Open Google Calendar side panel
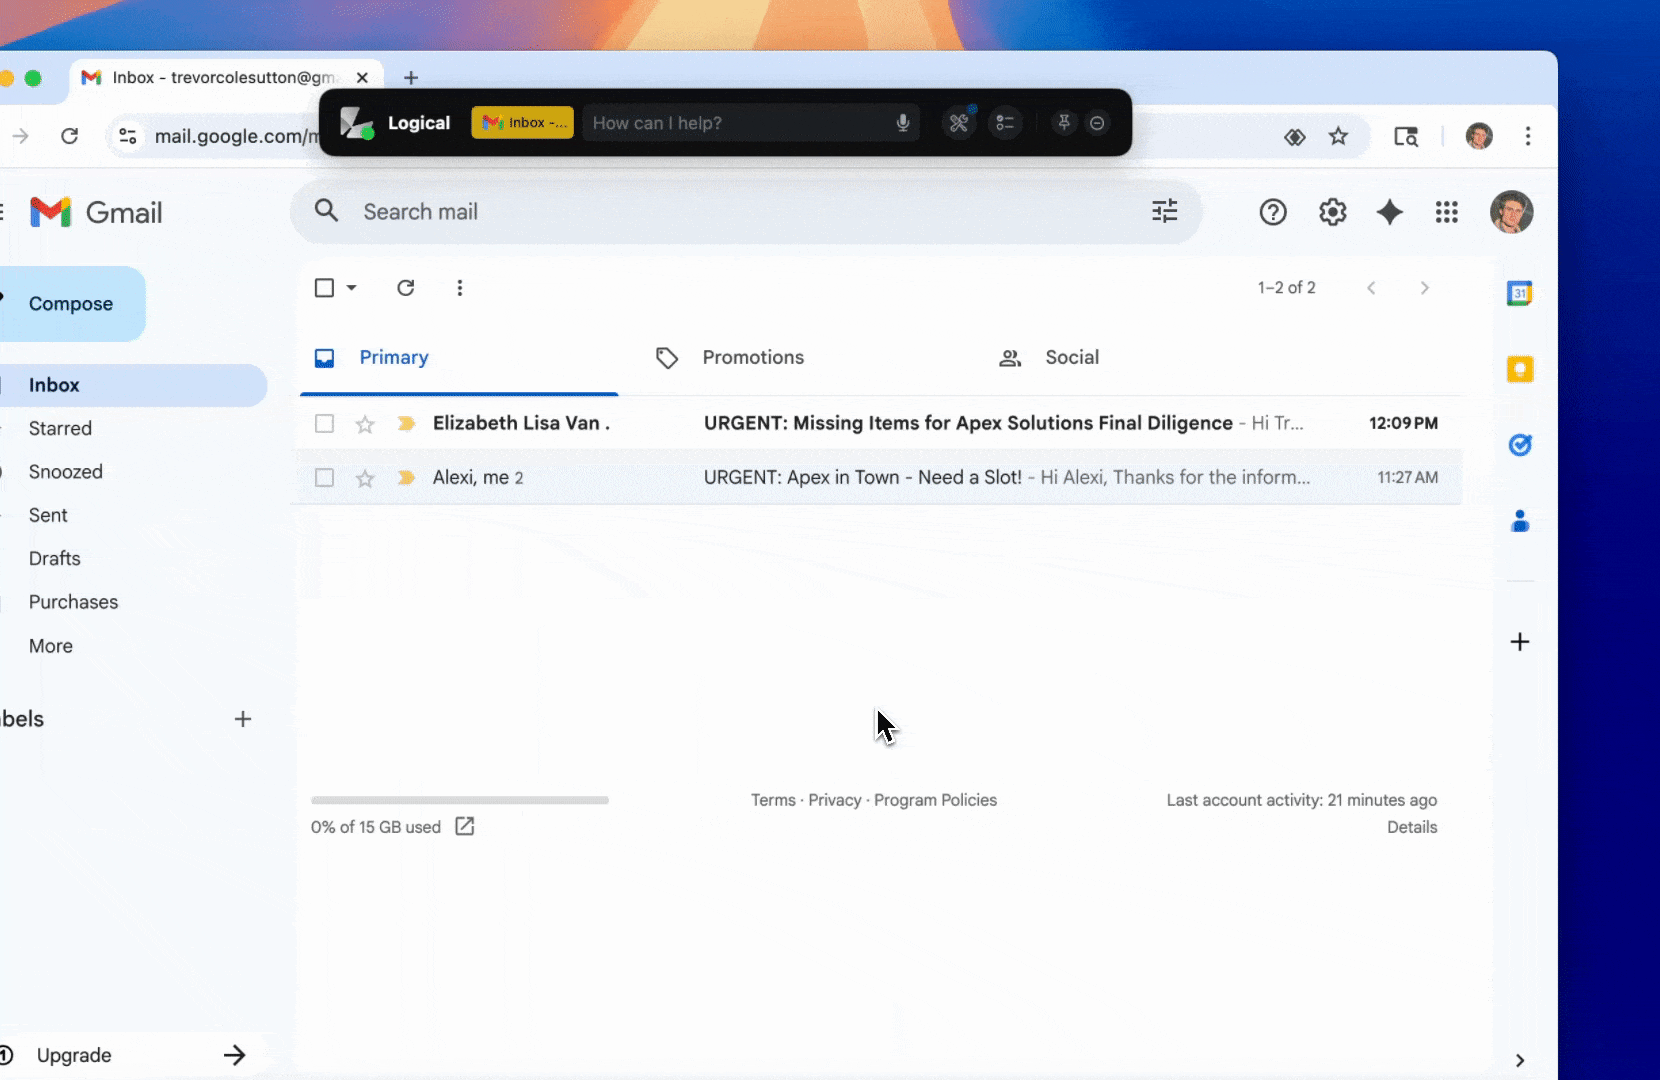Screen dimensions: 1660x1080 pyautogui.click(x=1519, y=293)
